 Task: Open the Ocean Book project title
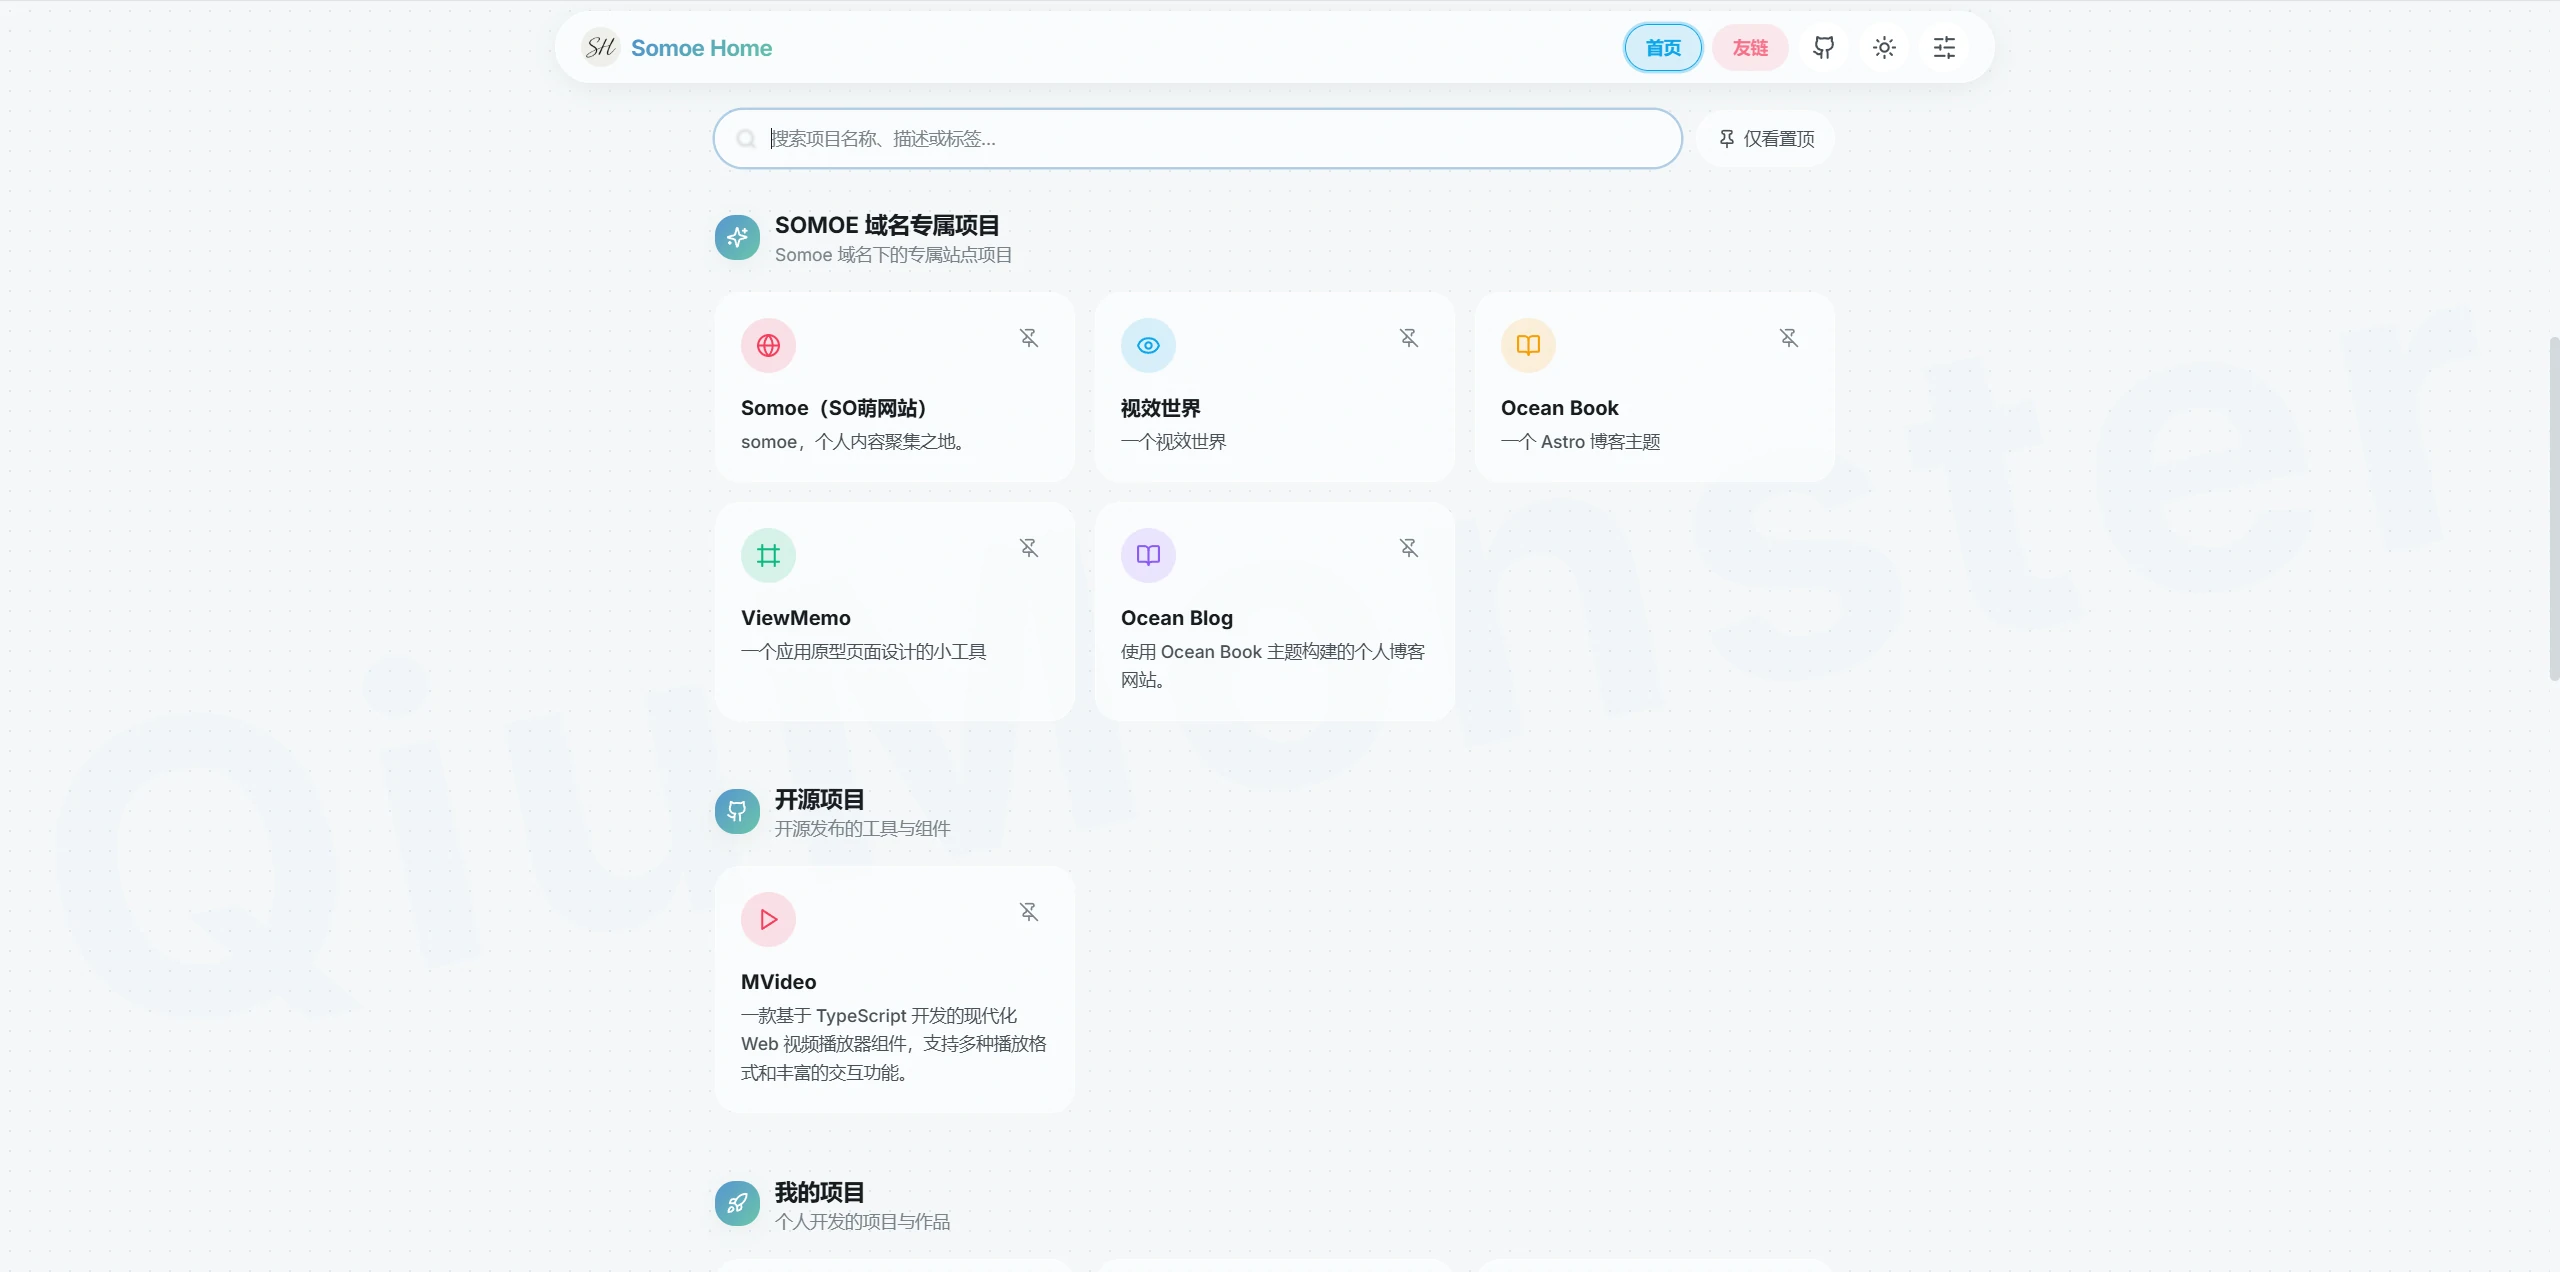click(1559, 408)
